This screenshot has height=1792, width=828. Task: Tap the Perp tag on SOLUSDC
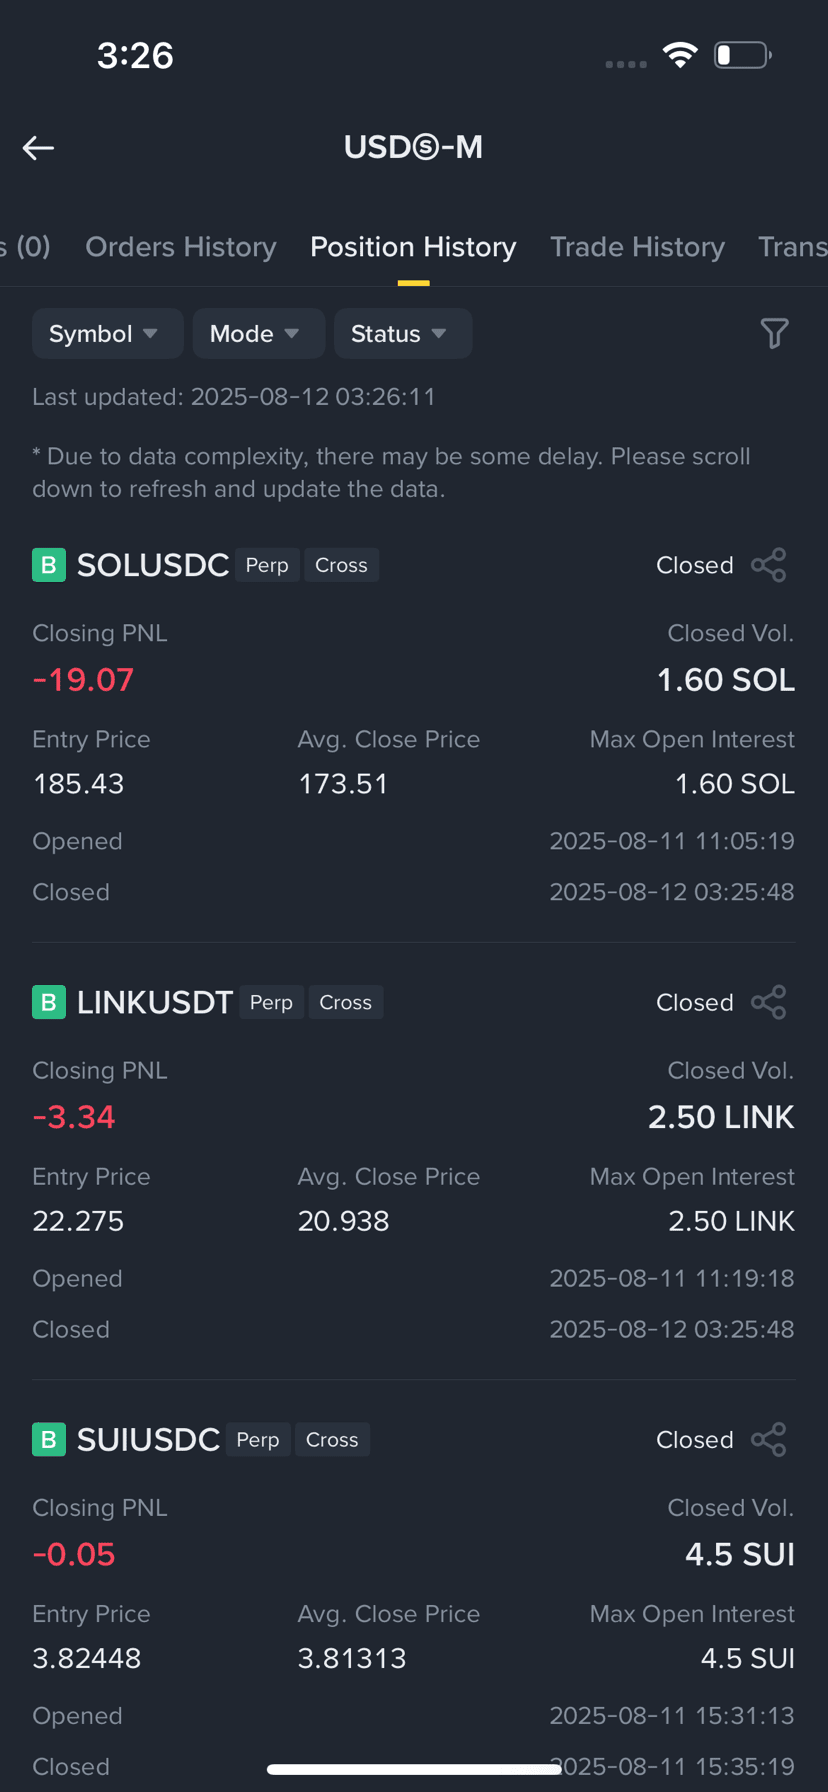pos(267,565)
